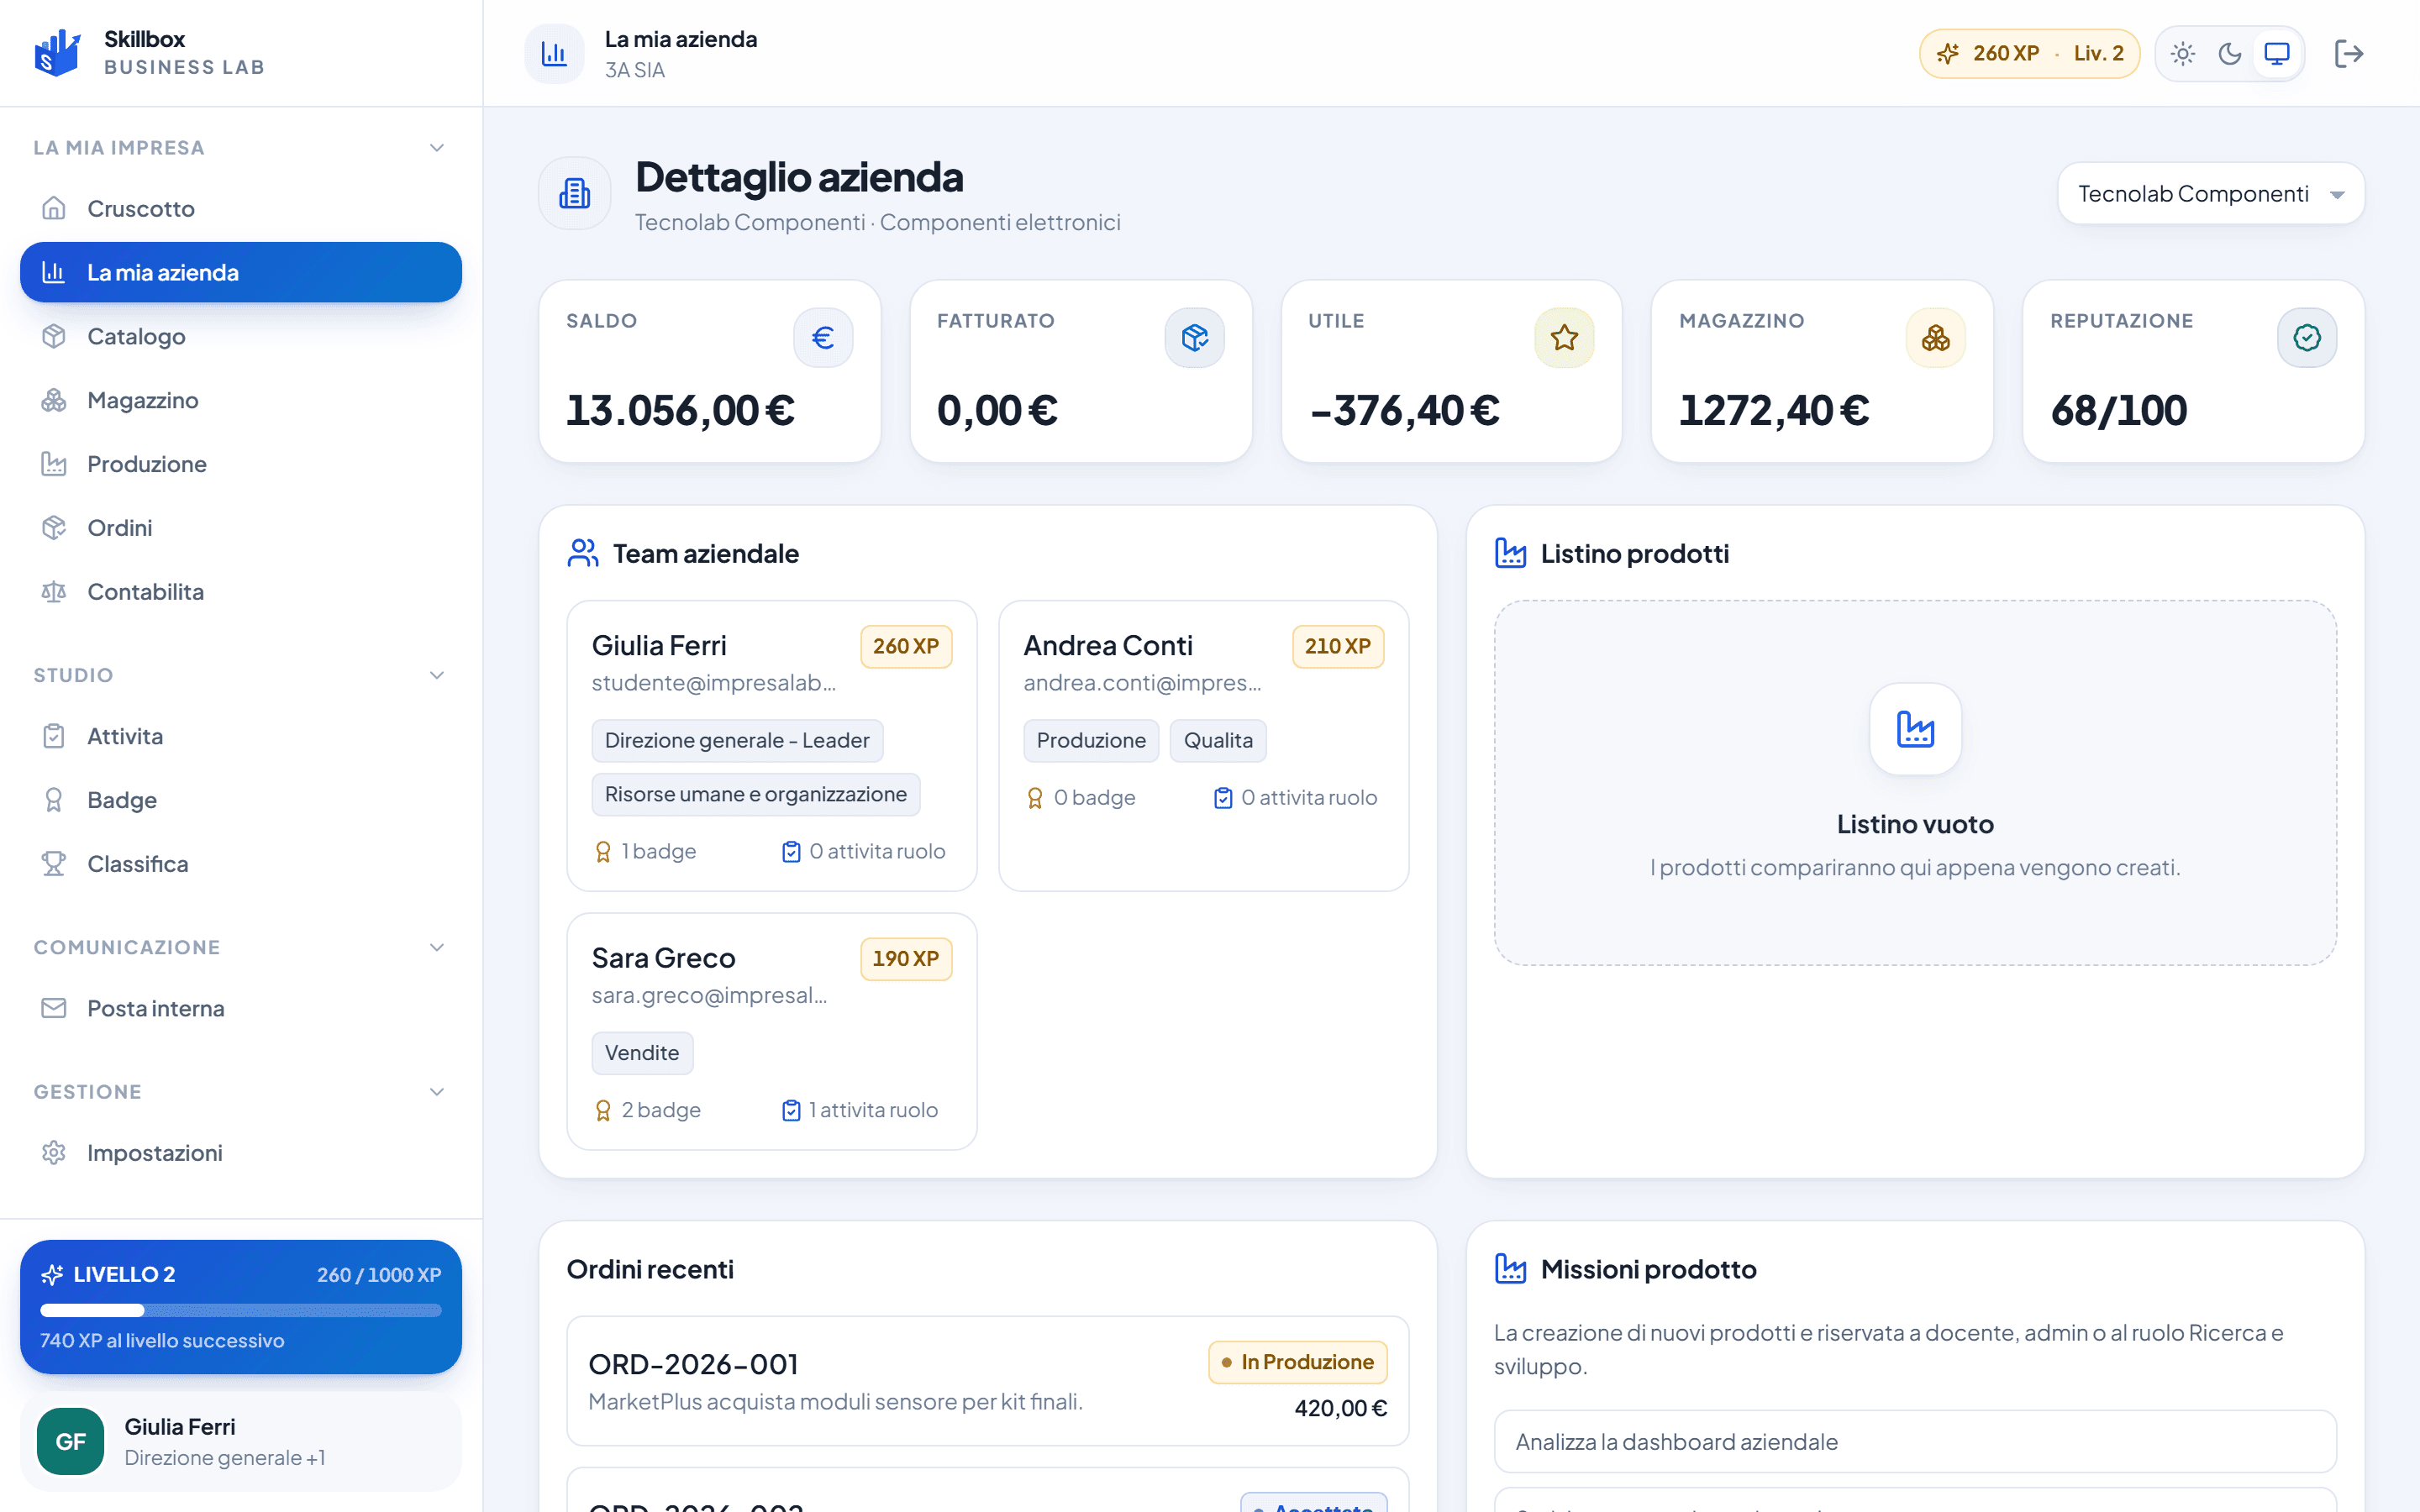Image resolution: width=2420 pixels, height=1512 pixels.
Task: Click Andrea Conti's 0 badge ribbon icon
Action: pyautogui.click(x=1035, y=798)
